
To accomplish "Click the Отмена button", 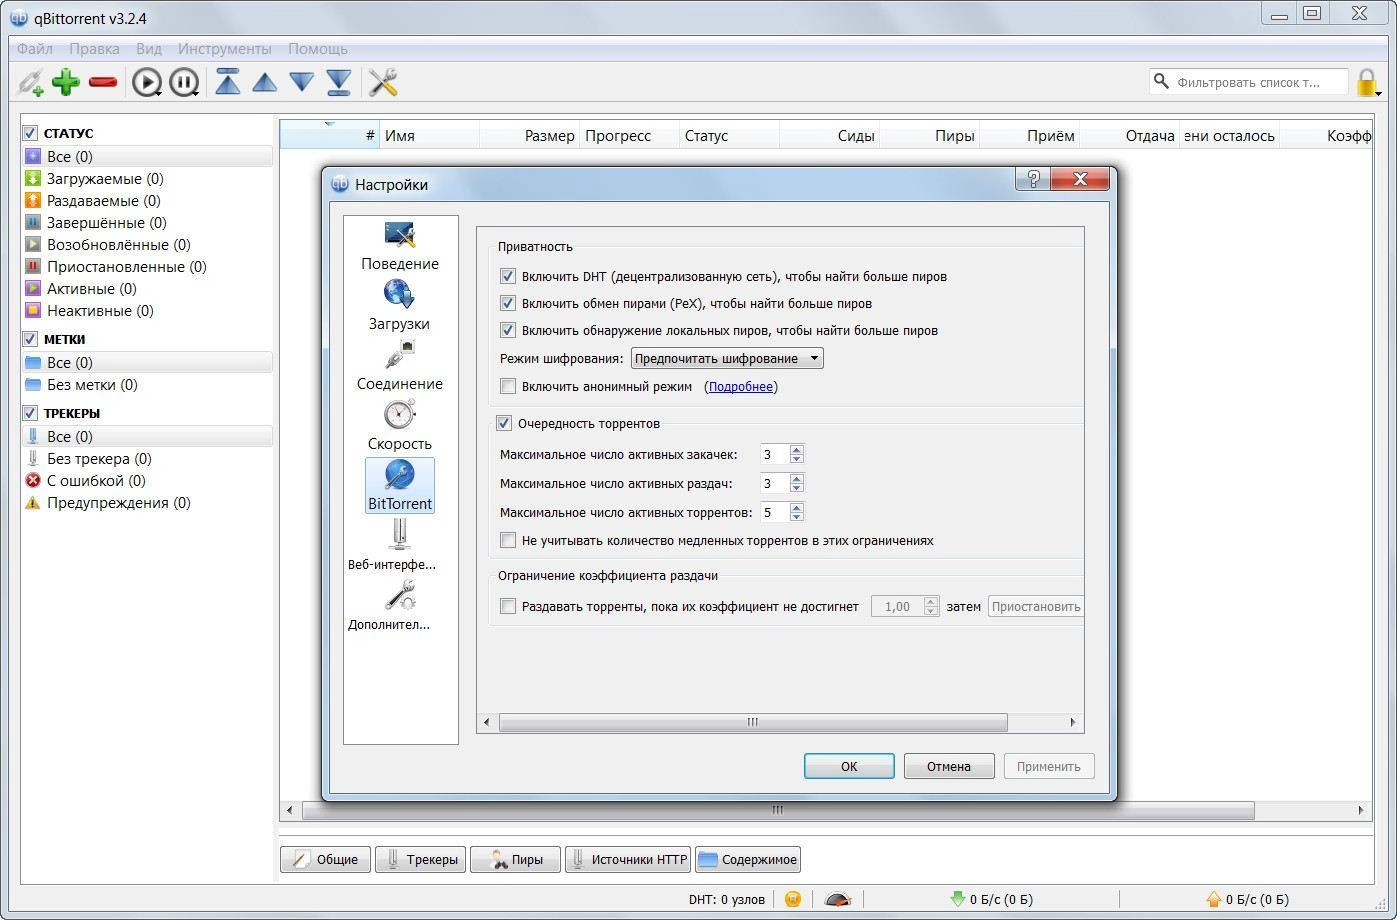I will click(949, 766).
